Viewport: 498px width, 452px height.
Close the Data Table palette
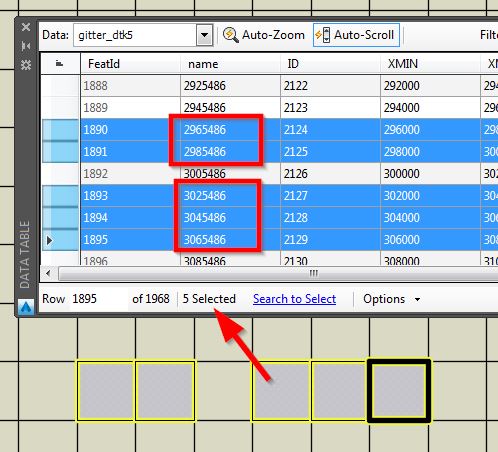pos(26,27)
